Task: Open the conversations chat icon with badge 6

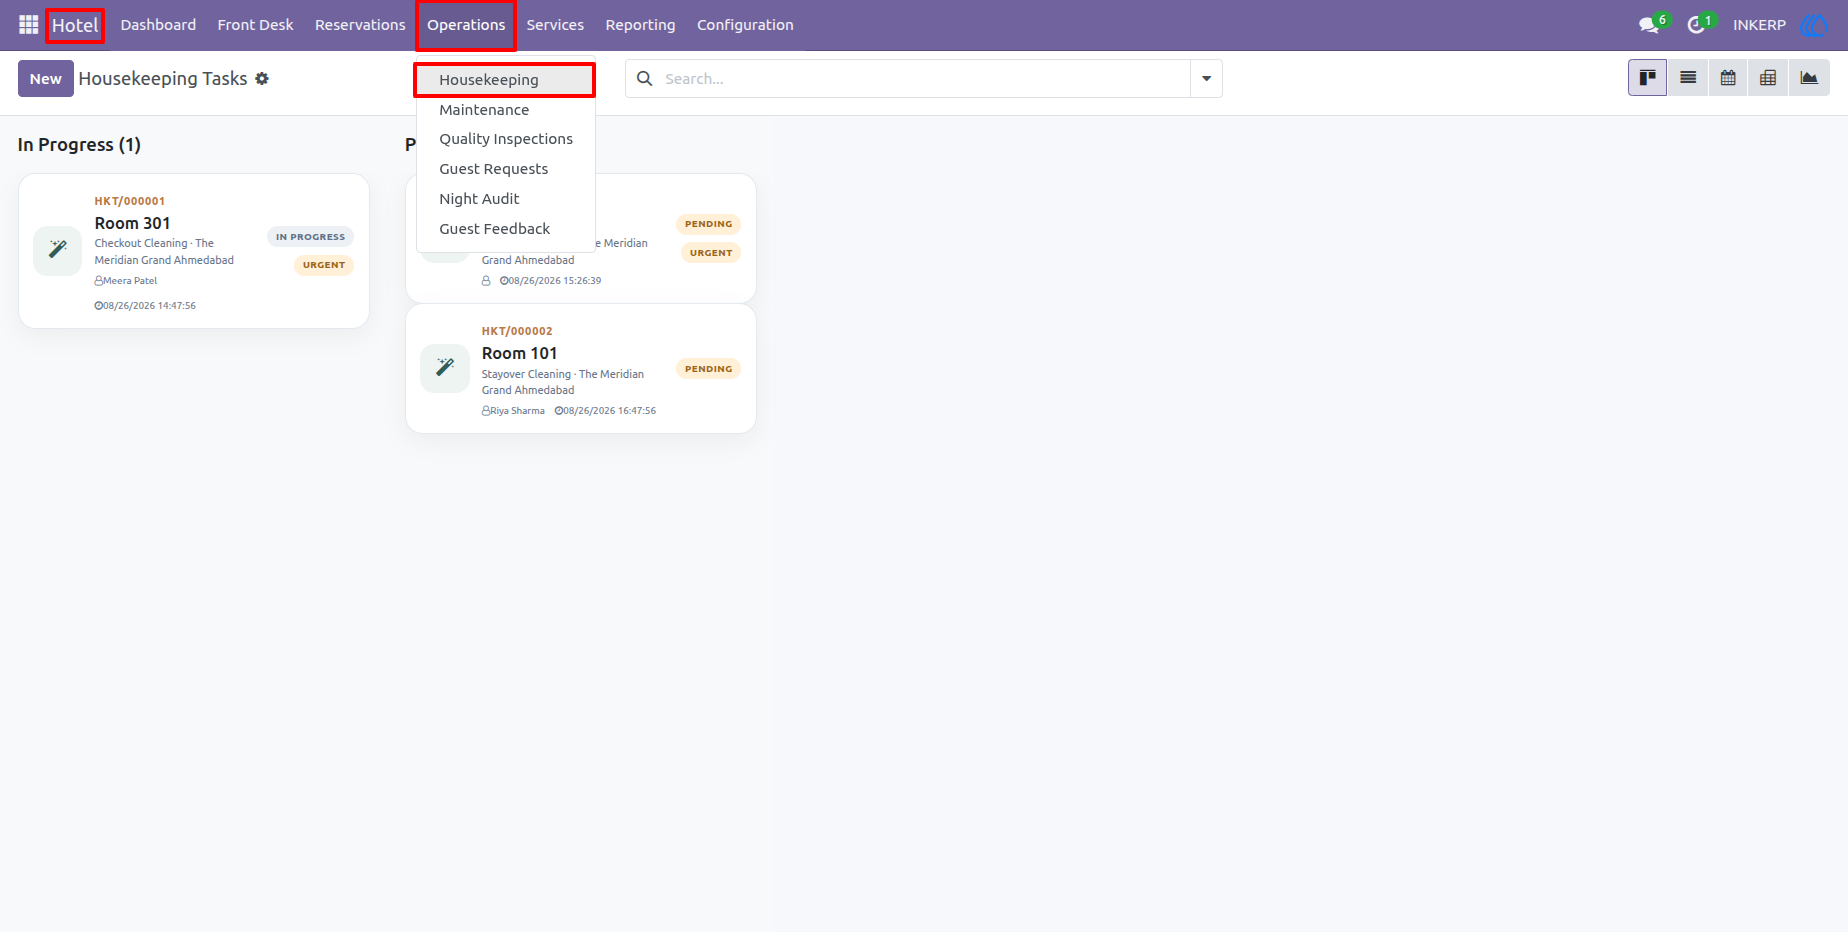Action: pyautogui.click(x=1650, y=25)
